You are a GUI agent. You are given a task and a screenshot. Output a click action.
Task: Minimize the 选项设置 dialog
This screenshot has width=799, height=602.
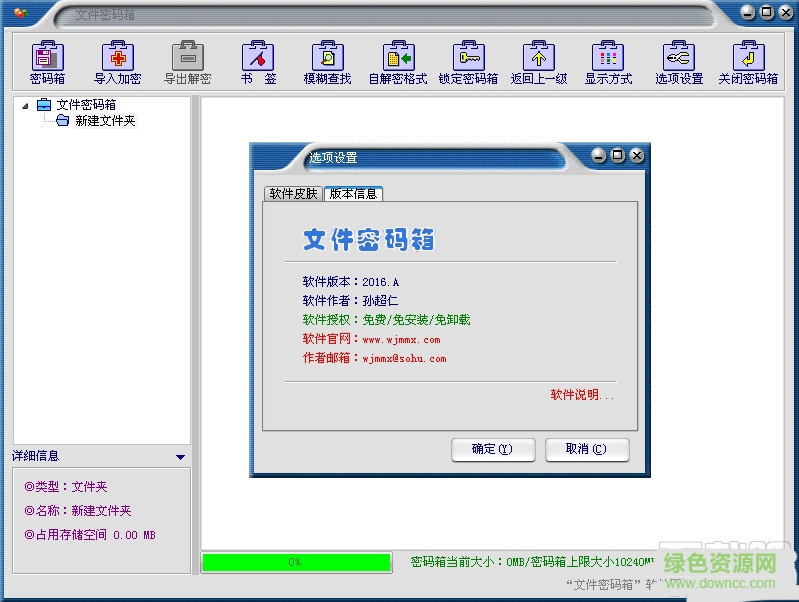tap(599, 155)
